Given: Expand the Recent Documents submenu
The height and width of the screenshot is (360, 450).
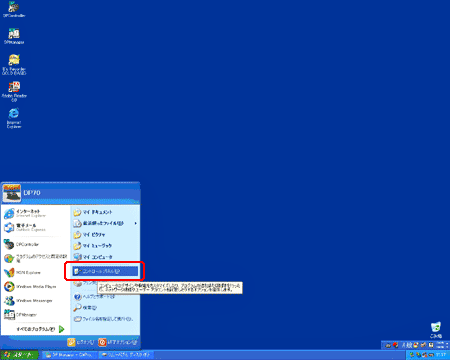Looking at the screenshot, I should coord(105,223).
